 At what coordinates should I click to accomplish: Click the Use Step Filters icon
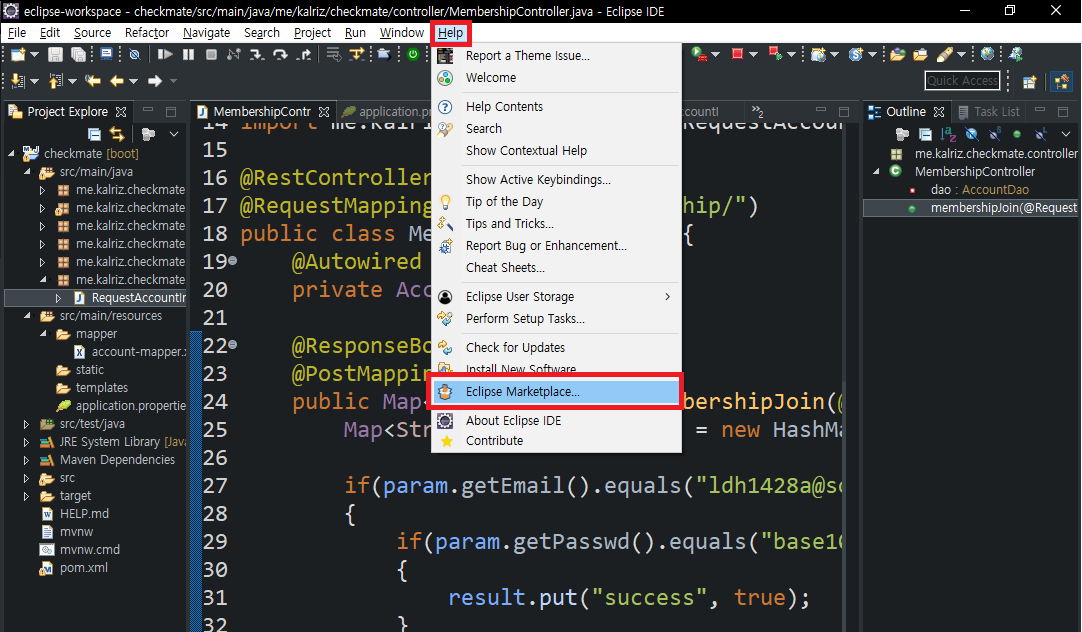coord(357,54)
